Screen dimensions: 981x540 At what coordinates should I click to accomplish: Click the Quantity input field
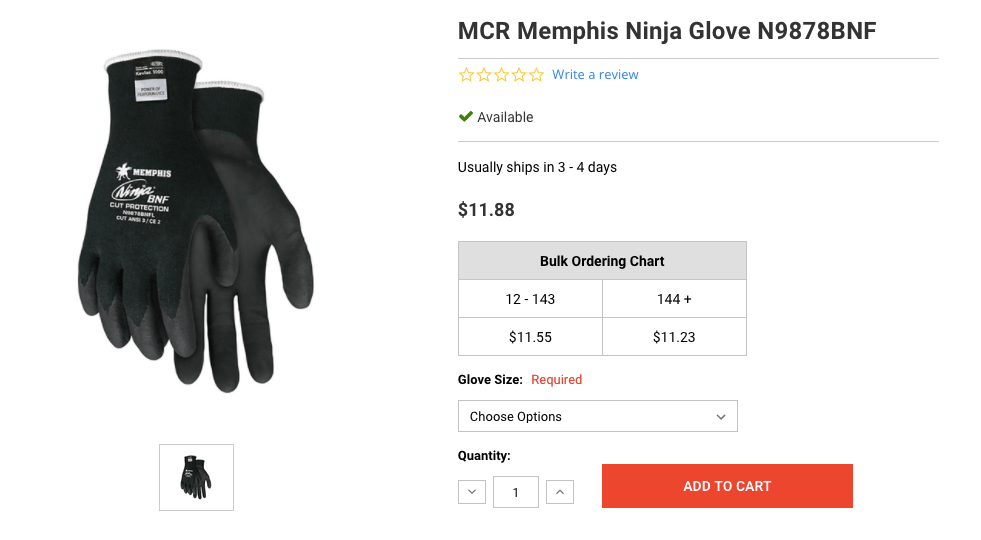(x=516, y=492)
